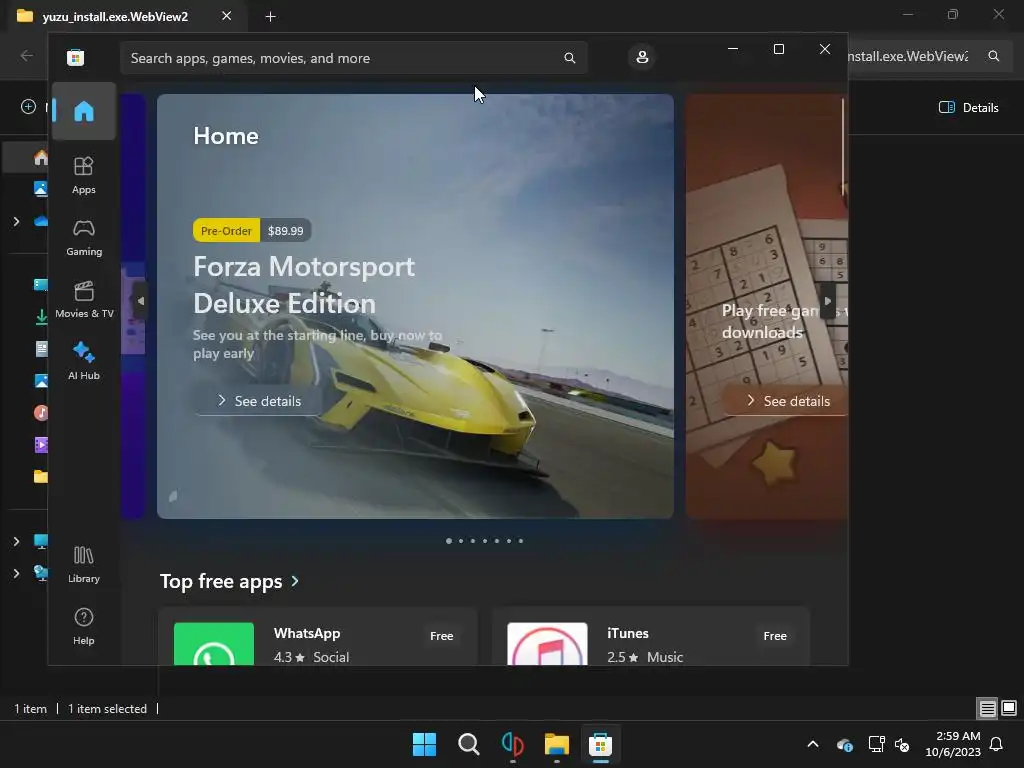Screen dimensions: 1024x768
Task: Add a new File Explorer tab
Action: [x=270, y=17]
